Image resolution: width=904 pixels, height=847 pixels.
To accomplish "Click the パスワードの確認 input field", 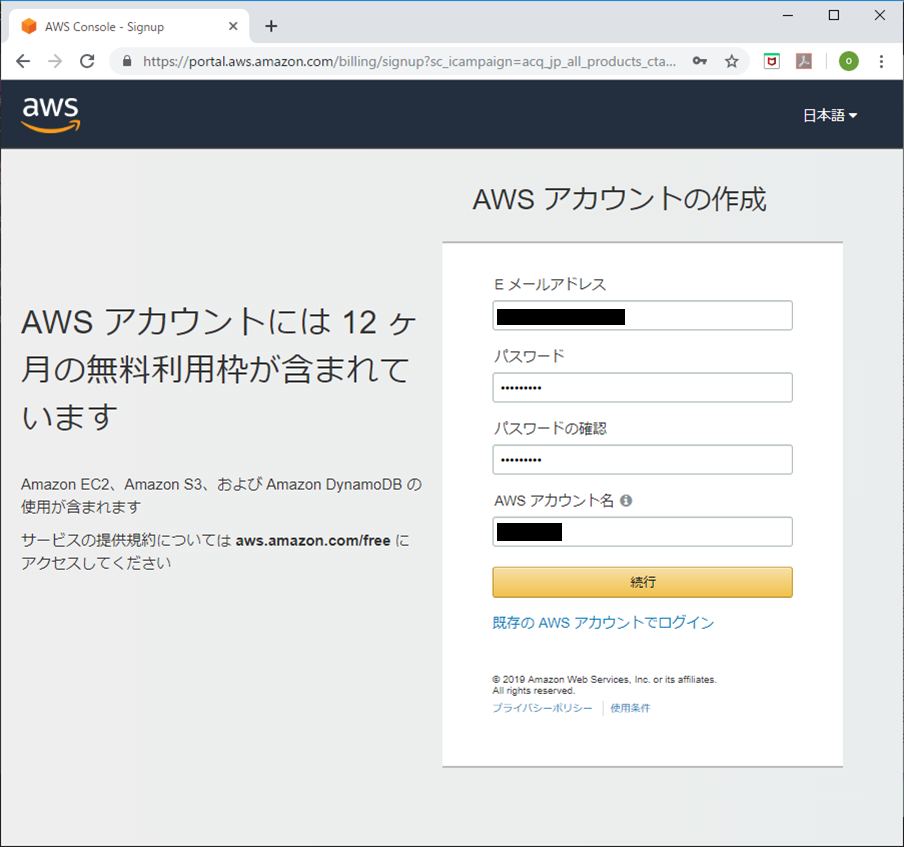I will [642, 460].
